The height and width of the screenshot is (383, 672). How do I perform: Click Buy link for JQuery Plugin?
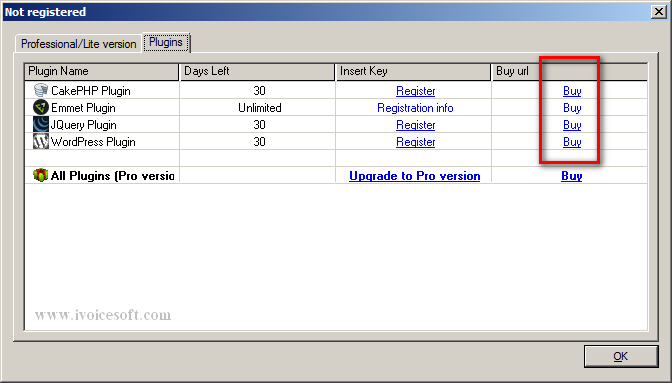click(572, 125)
